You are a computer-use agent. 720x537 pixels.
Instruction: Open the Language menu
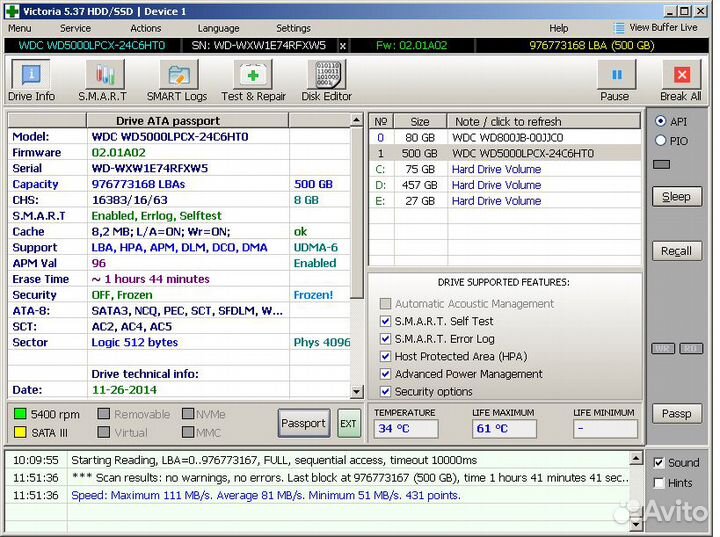pos(219,28)
